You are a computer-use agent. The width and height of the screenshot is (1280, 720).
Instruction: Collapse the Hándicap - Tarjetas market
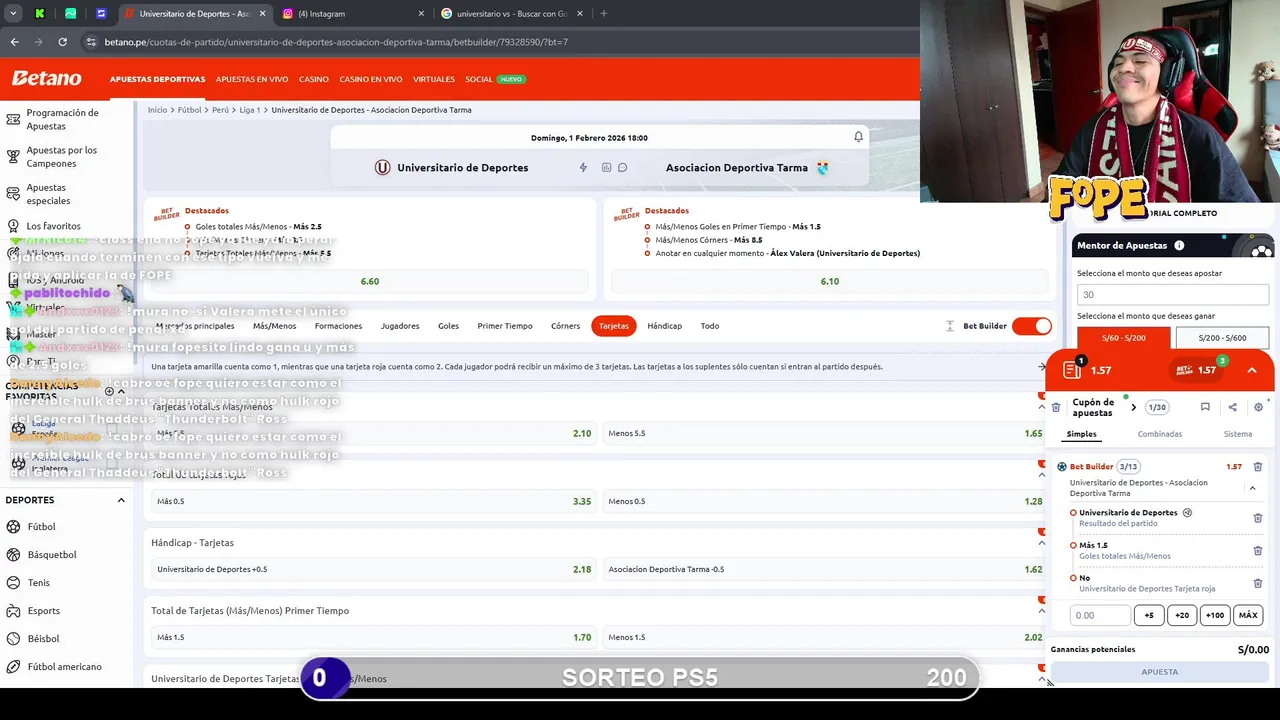point(1041,543)
